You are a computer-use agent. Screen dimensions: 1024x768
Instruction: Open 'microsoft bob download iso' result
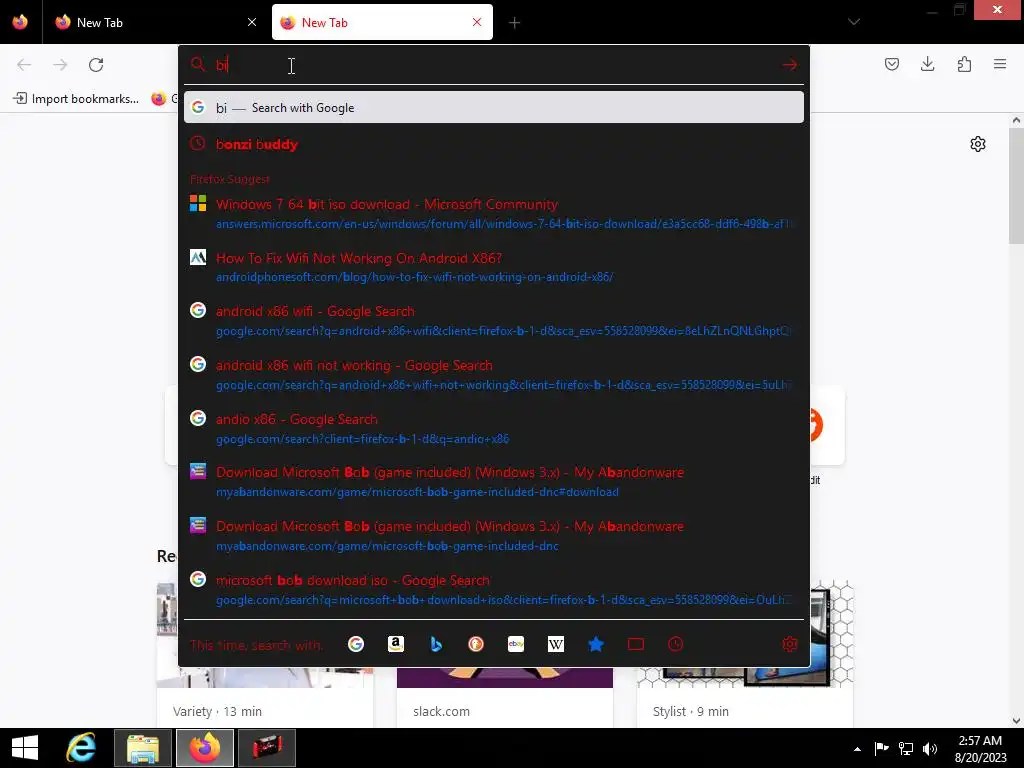(x=494, y=590)
